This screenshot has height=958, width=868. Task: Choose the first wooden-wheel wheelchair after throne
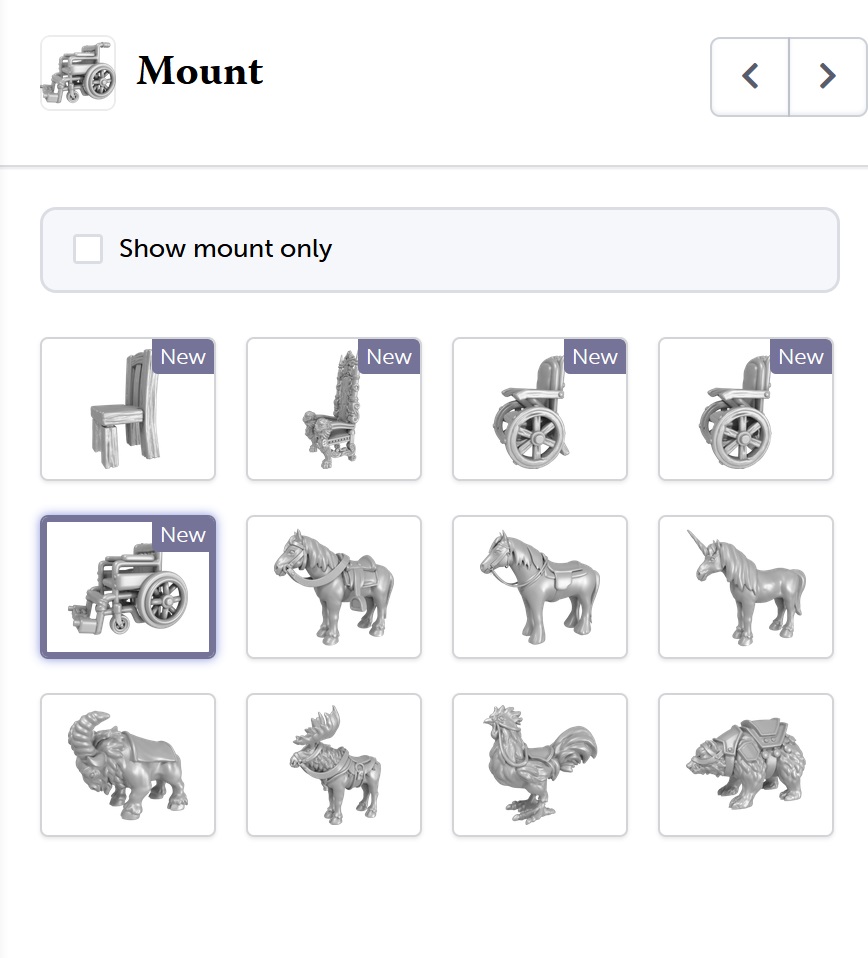point(539,409)
